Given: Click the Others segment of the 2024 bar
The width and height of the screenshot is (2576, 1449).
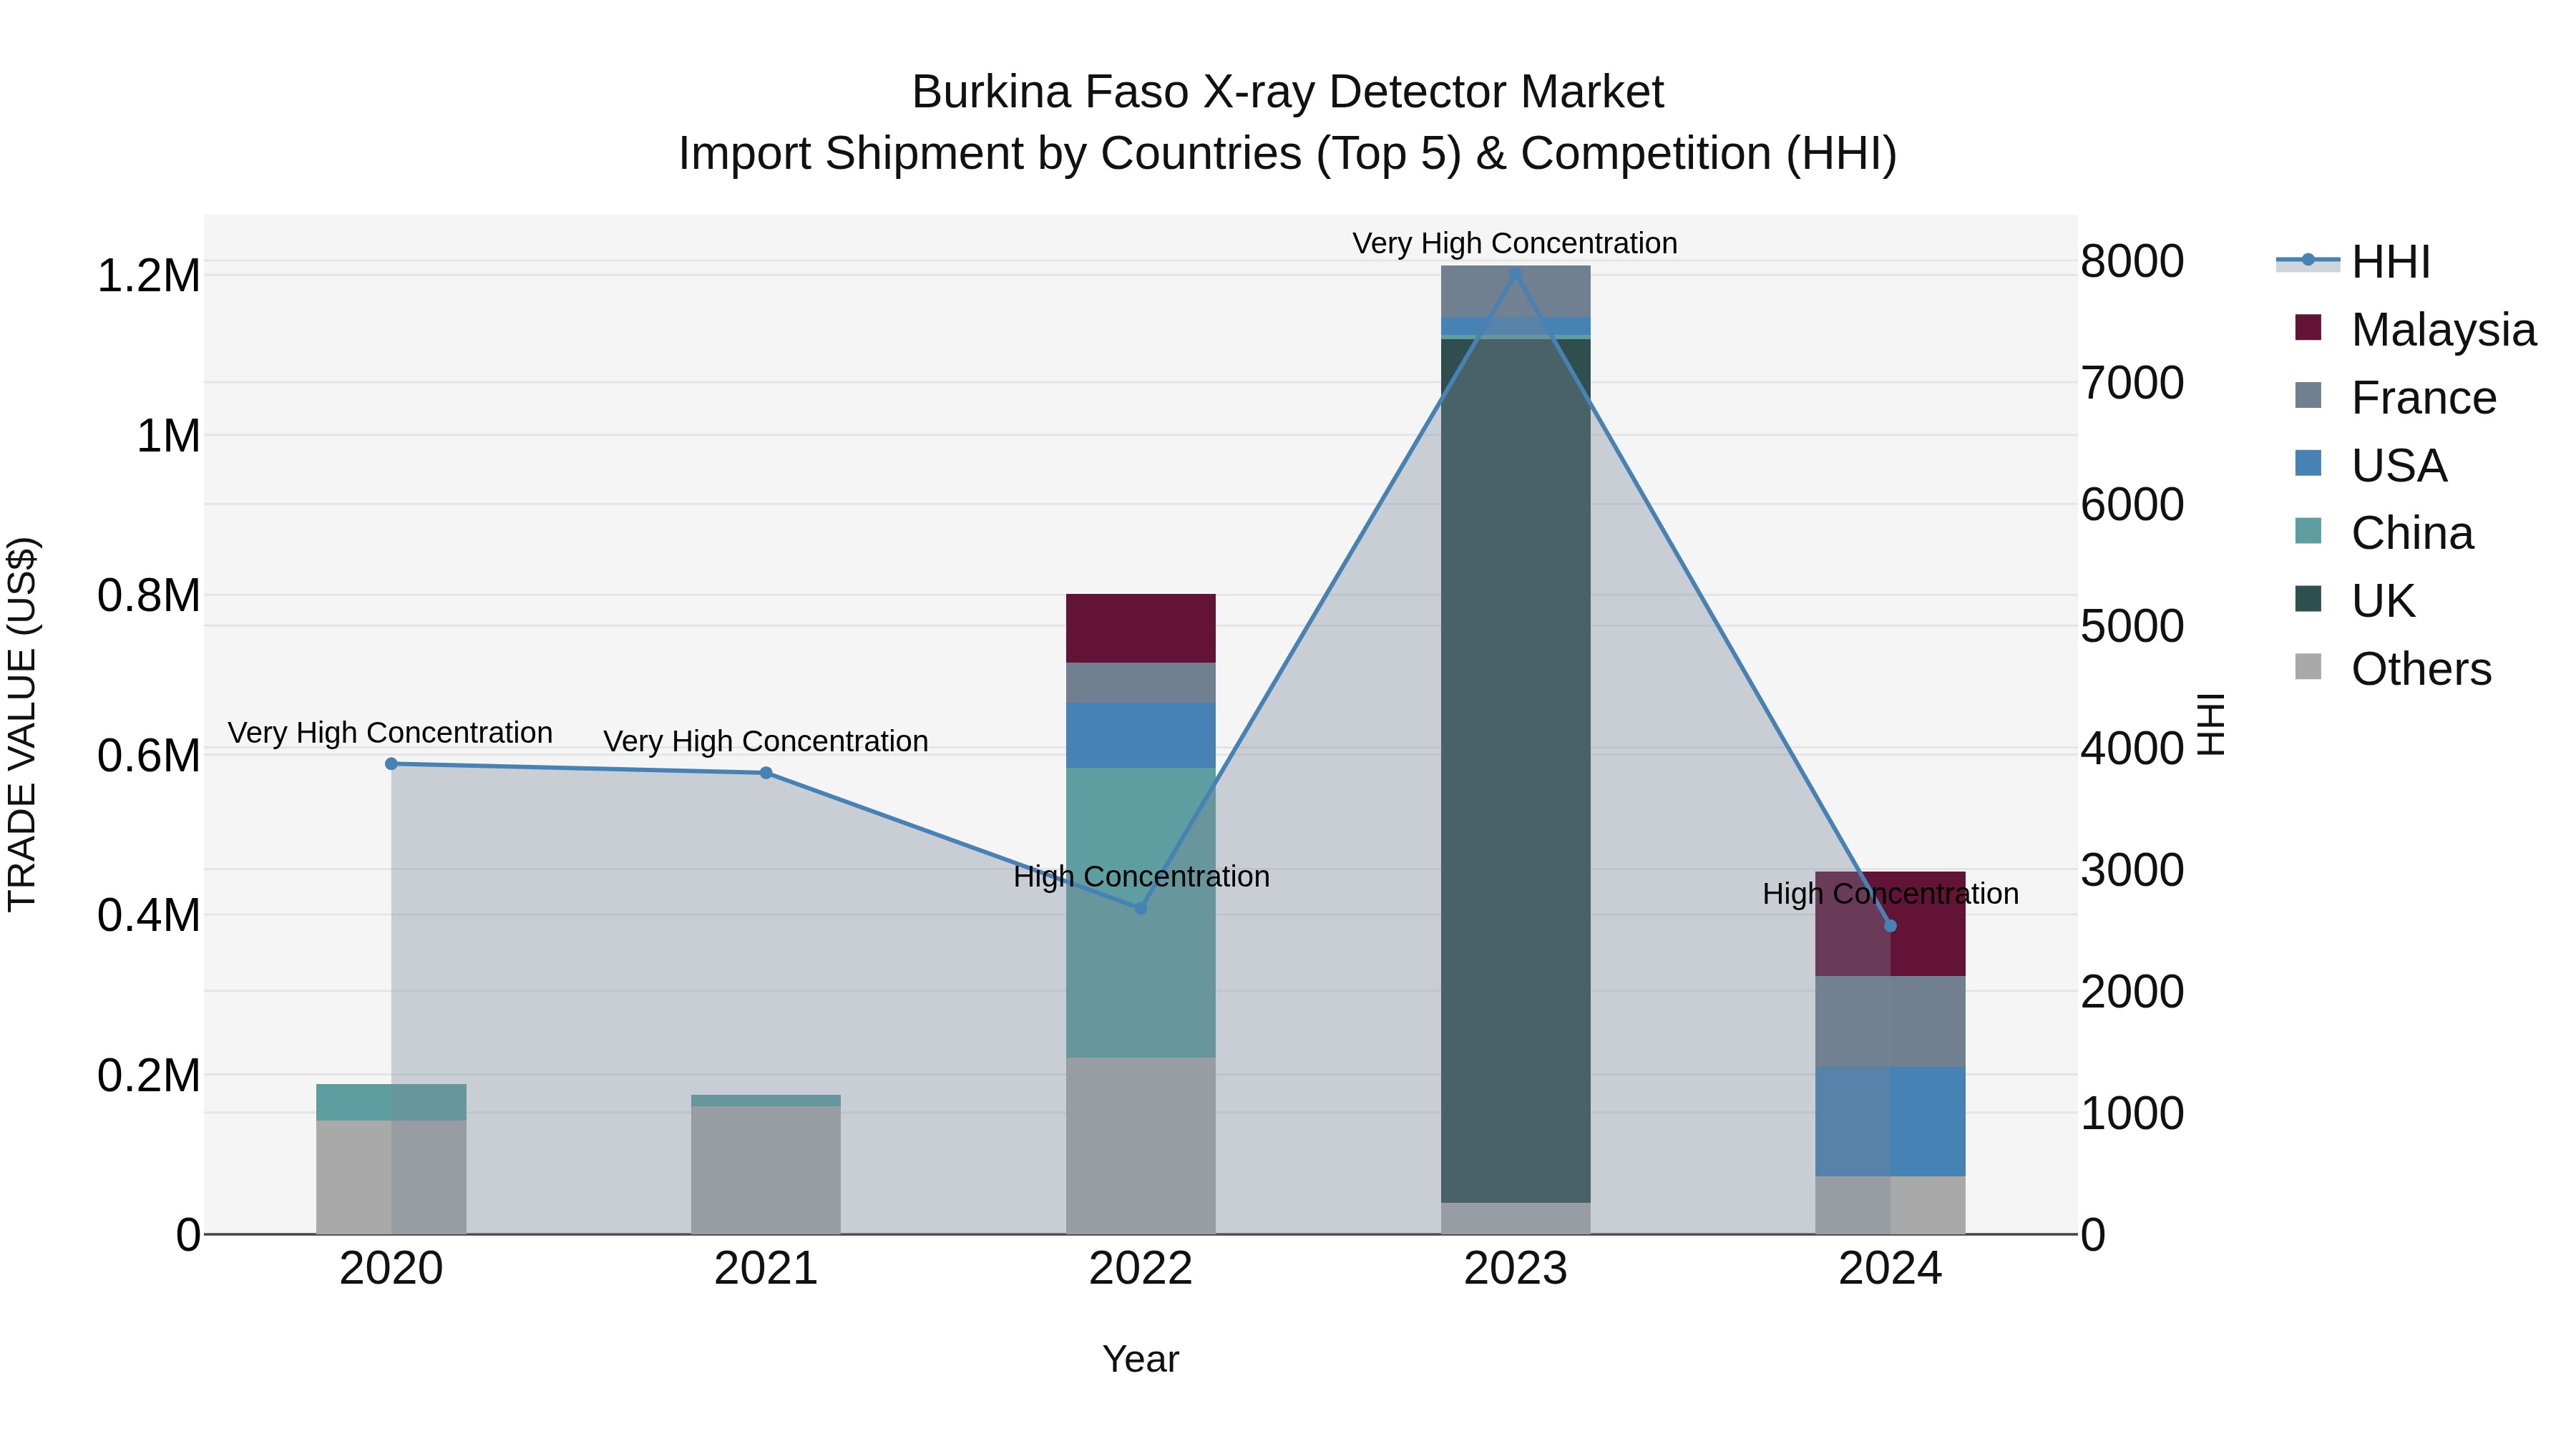Looking at the screenshot, I should [1890, 1205].
